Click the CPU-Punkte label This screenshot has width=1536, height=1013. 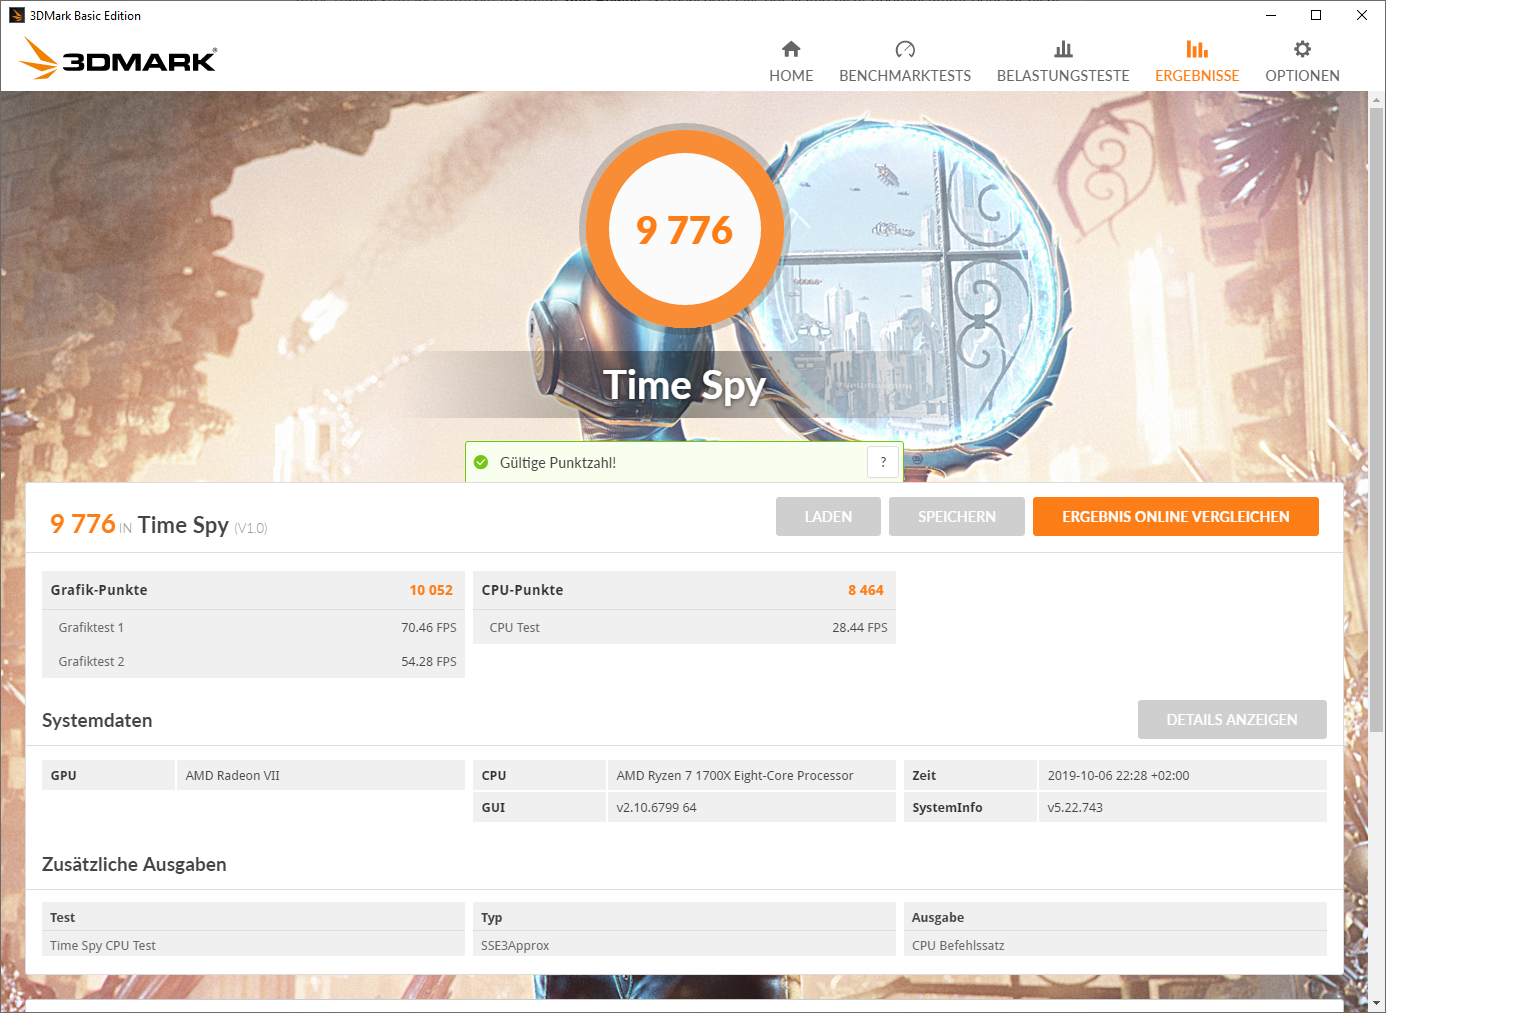tap(522, 590)
